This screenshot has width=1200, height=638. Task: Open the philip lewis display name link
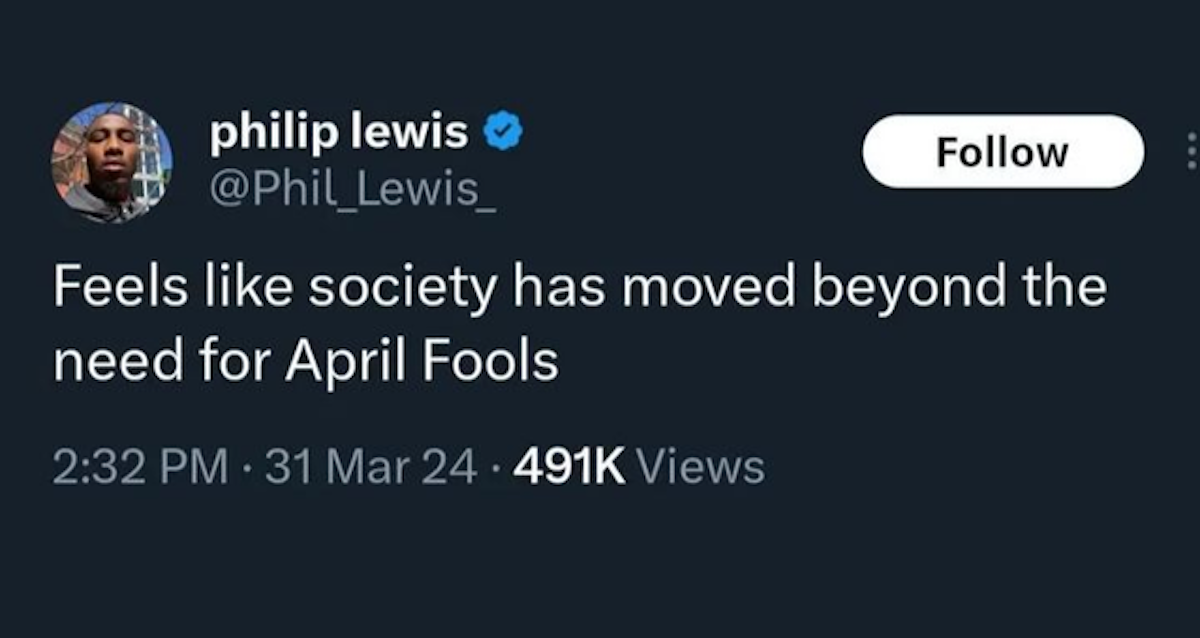click(339, 133)
